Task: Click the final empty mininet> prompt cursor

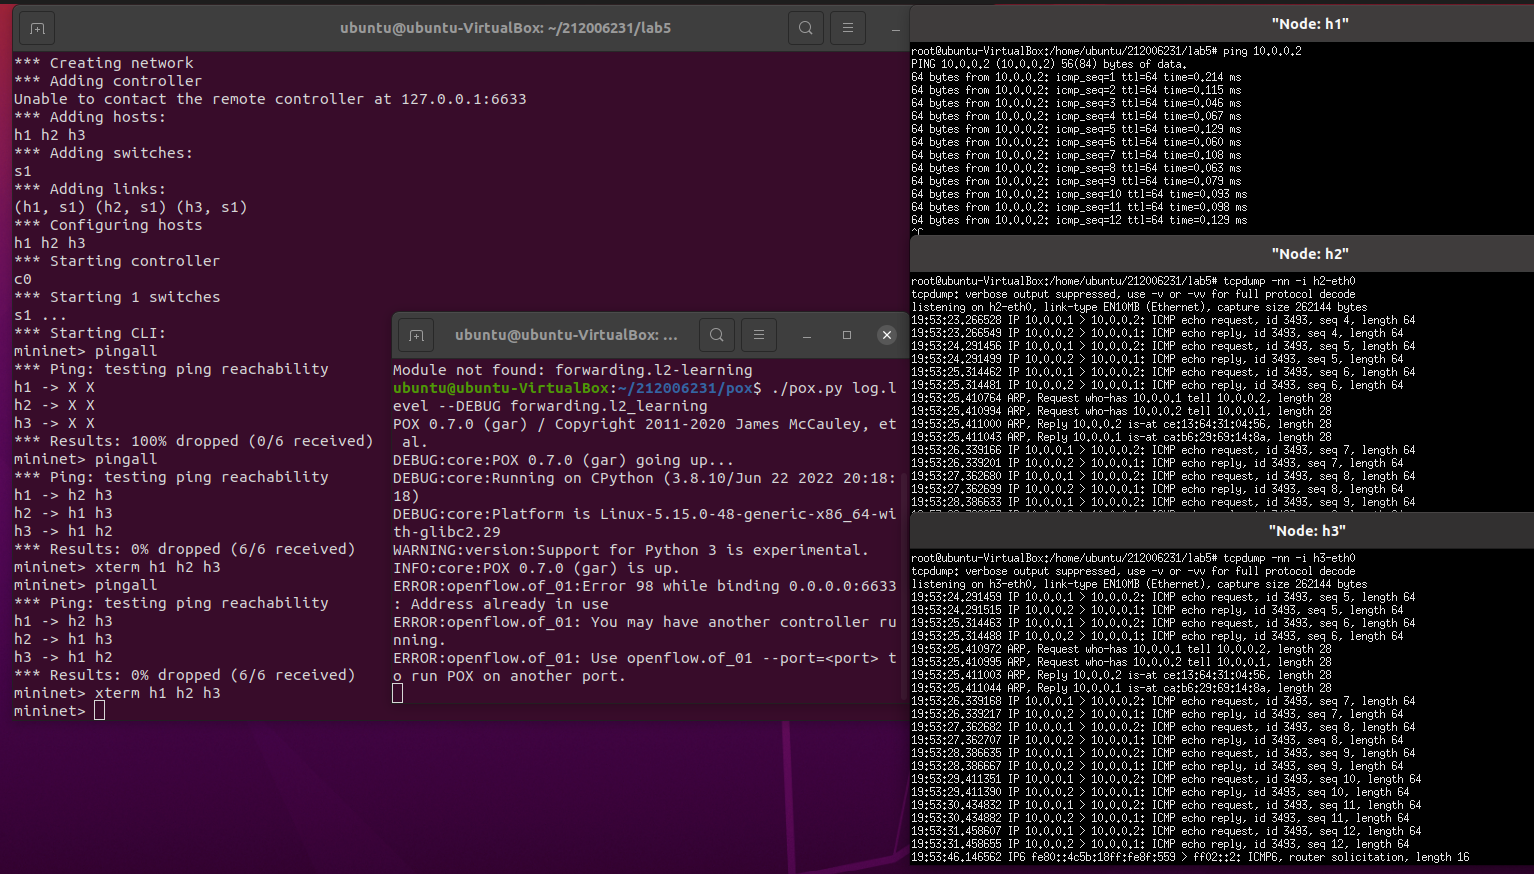Action: pos(99,711)
